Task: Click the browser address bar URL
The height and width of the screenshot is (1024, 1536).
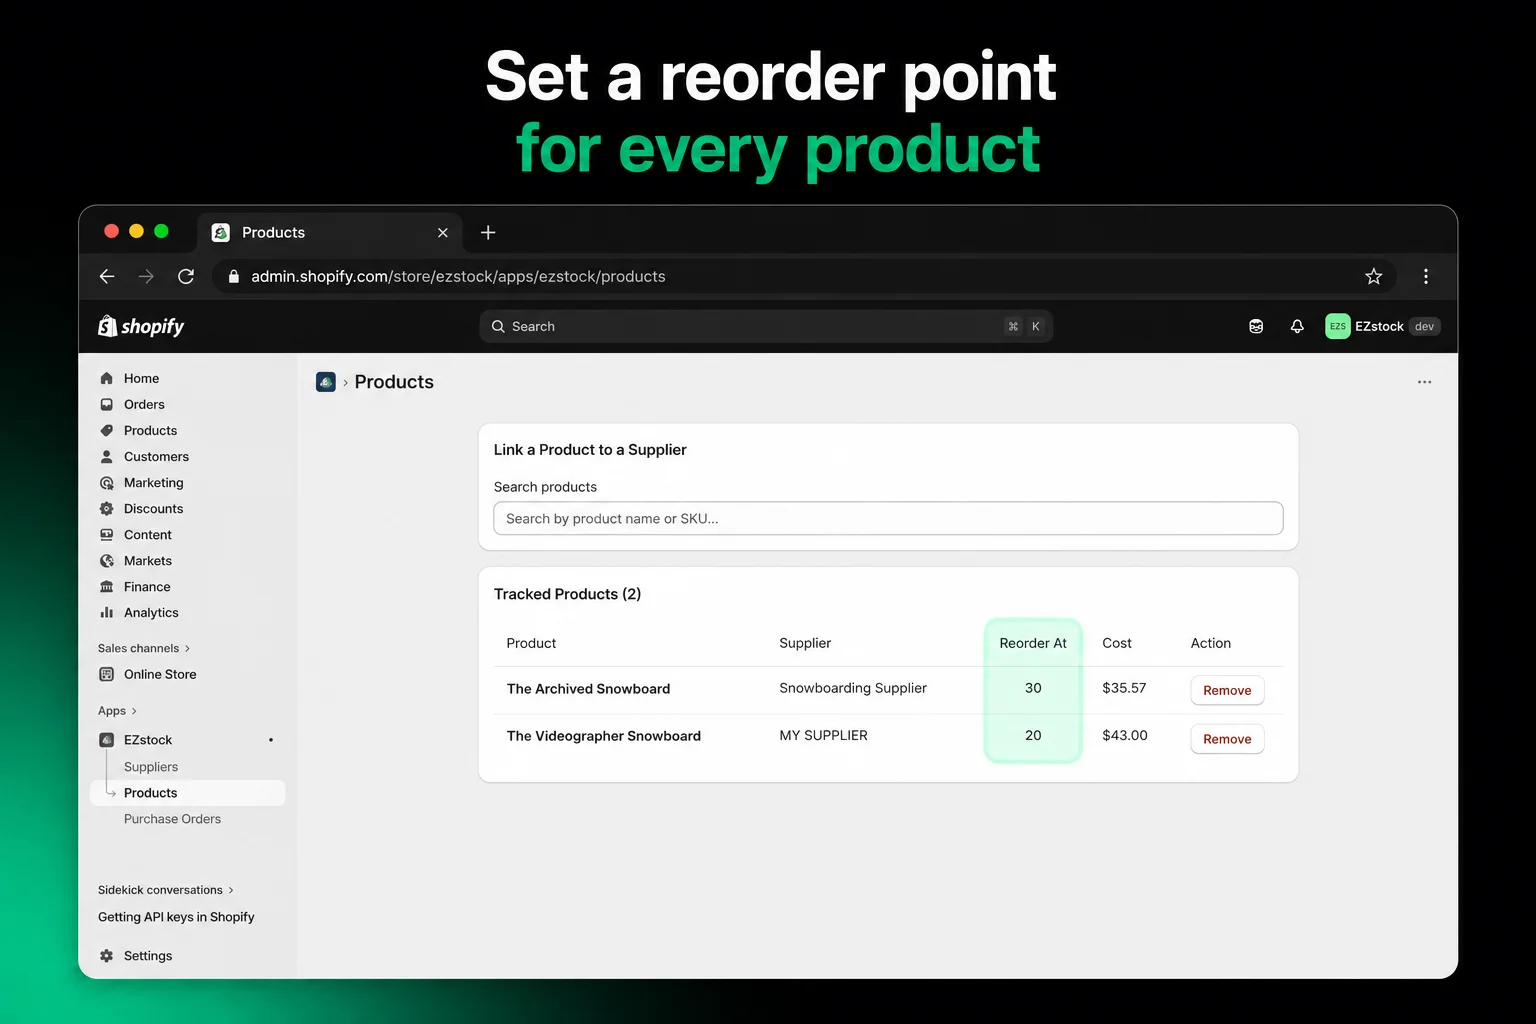Action: click(x=458, y=276)
